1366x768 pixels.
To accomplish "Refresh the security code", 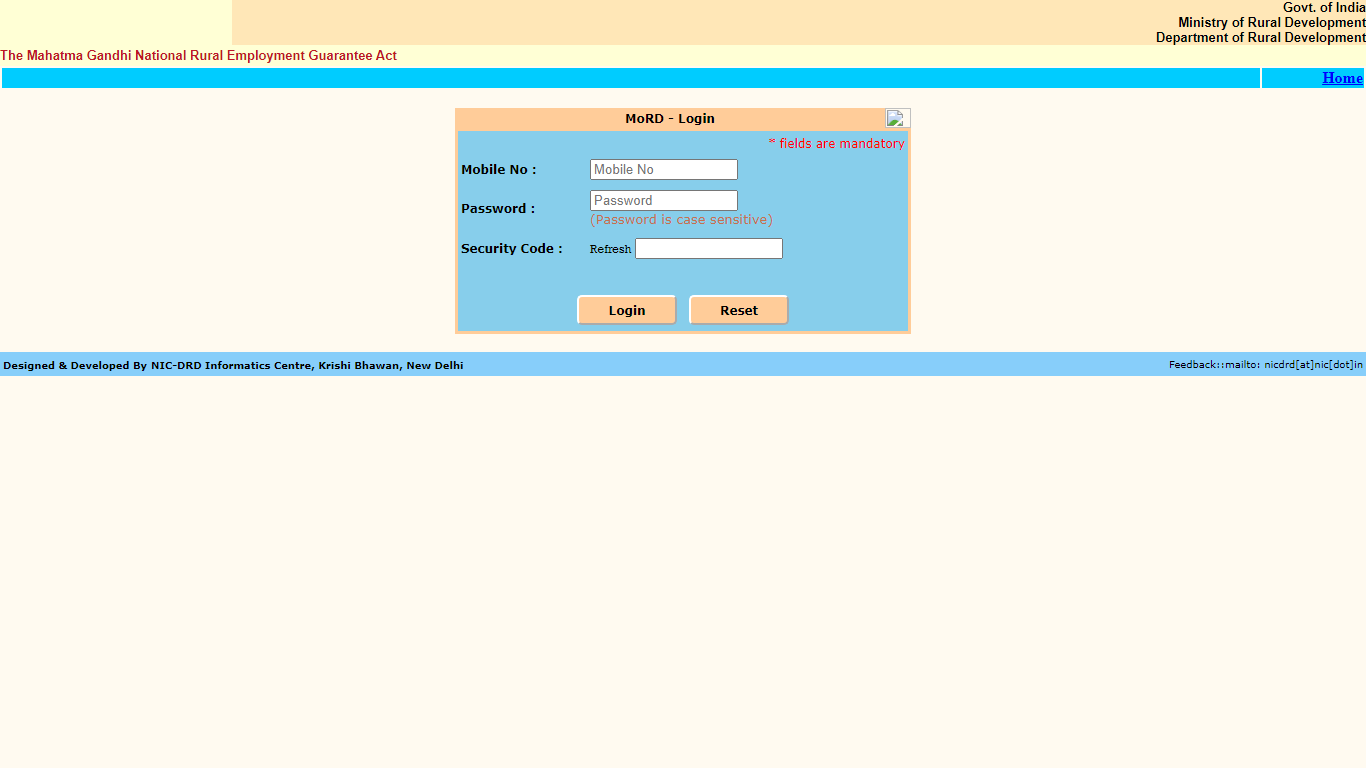I will tap(610, 249).
